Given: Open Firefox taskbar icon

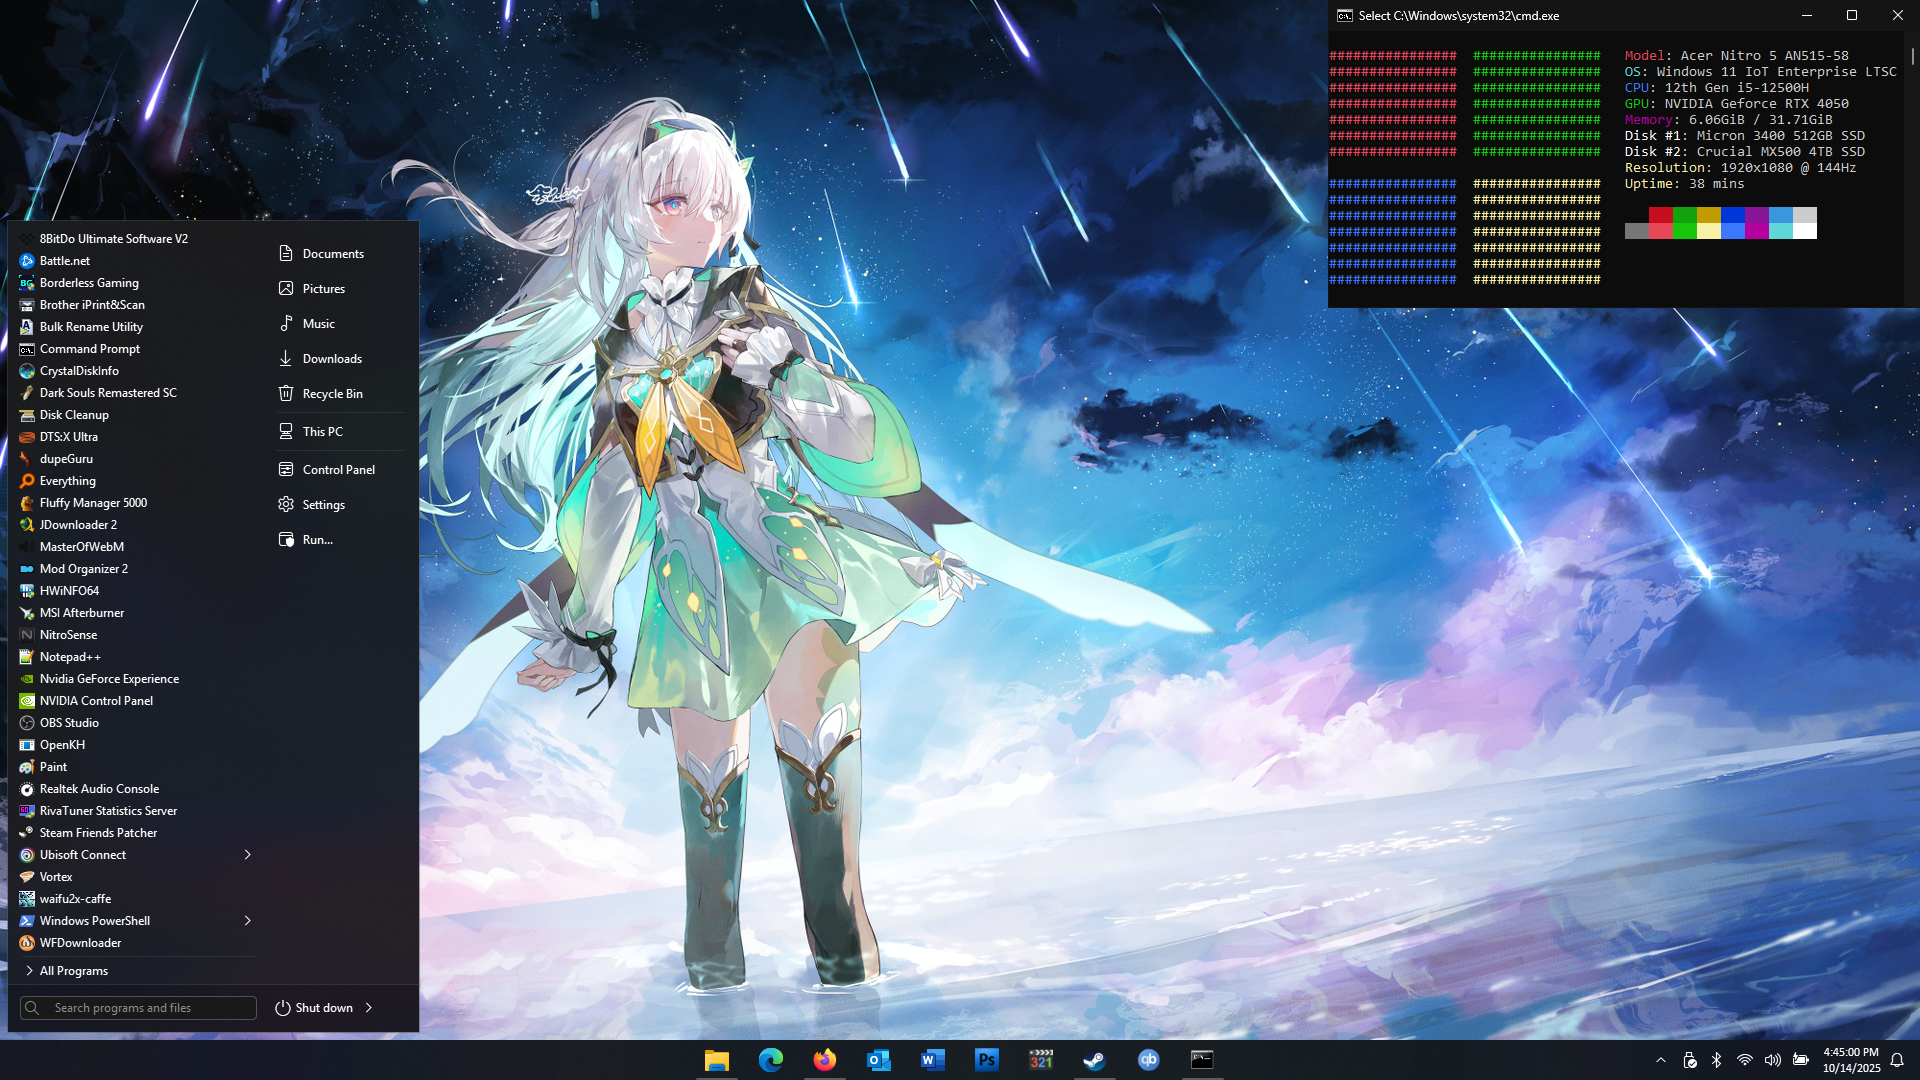Looking at the screenshot, I should [x=824, y=1060].
